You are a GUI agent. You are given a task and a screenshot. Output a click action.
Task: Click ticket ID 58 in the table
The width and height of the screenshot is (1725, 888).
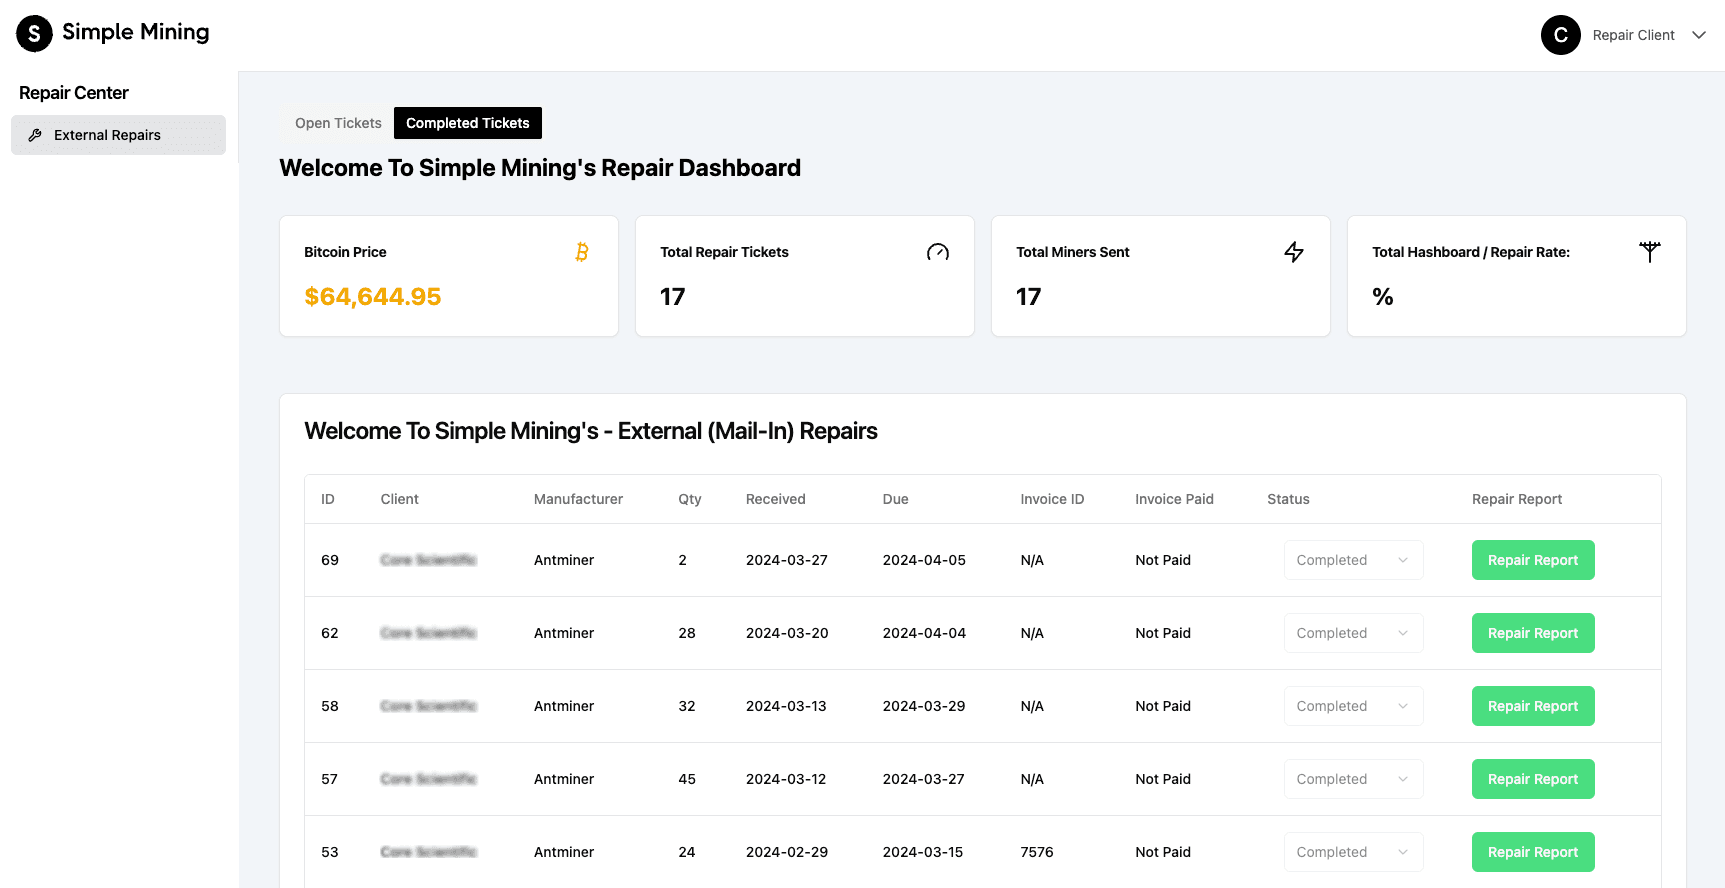[x=330, y=706]
